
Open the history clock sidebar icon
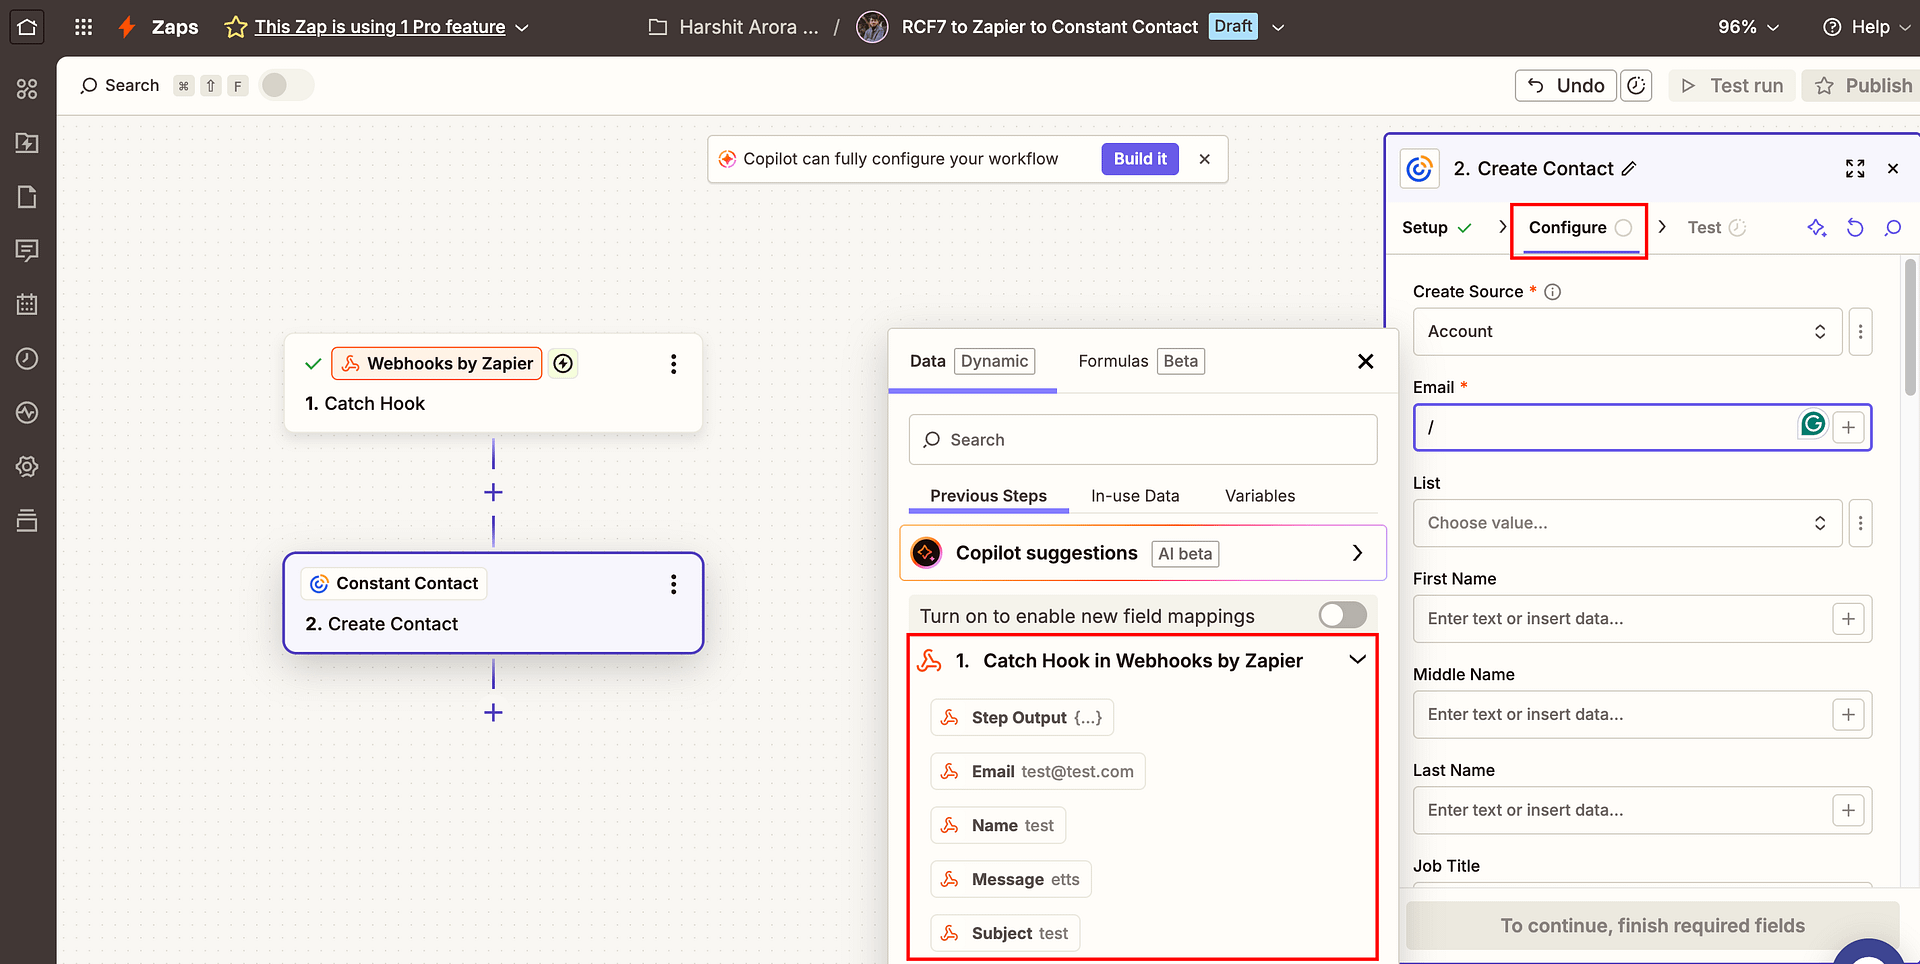pos(27,358)
